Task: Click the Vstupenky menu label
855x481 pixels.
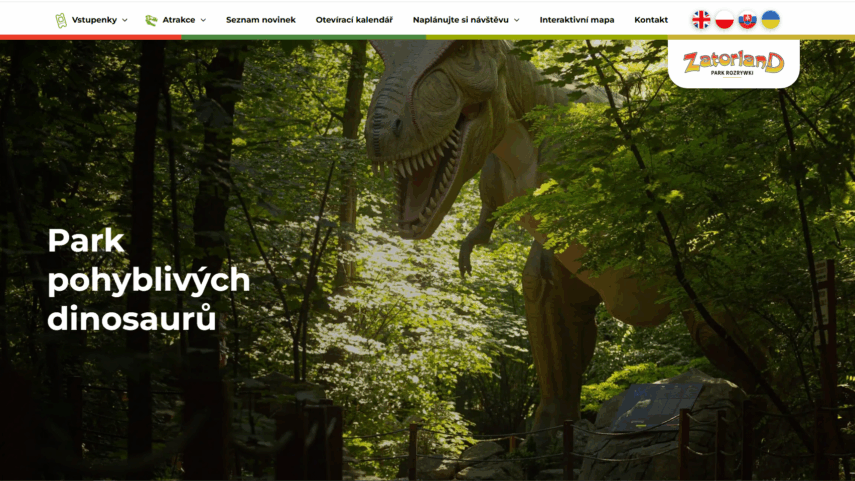Action: tap(94, 20)
